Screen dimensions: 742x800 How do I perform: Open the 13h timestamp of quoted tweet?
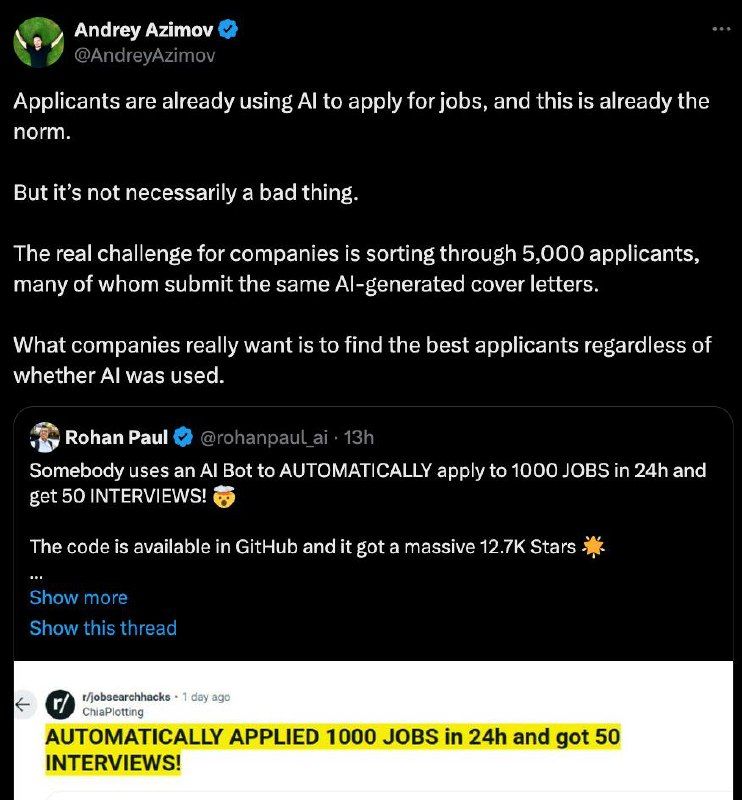[x=359, y=438]
